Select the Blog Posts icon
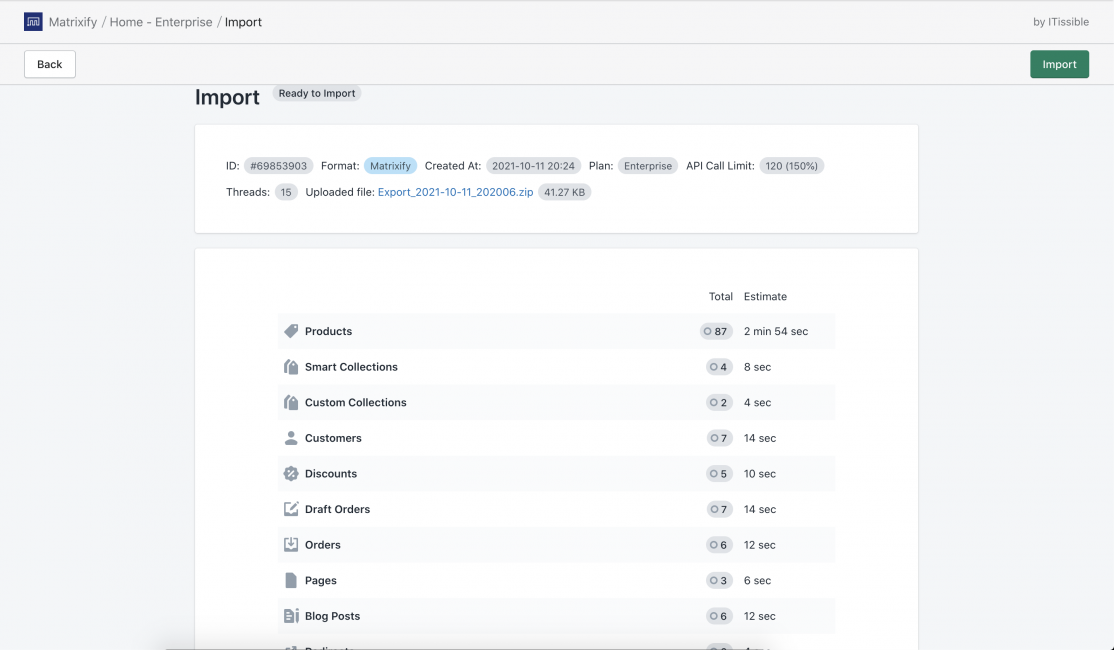This screenshot has height=650, width=1114. point(290,615)
